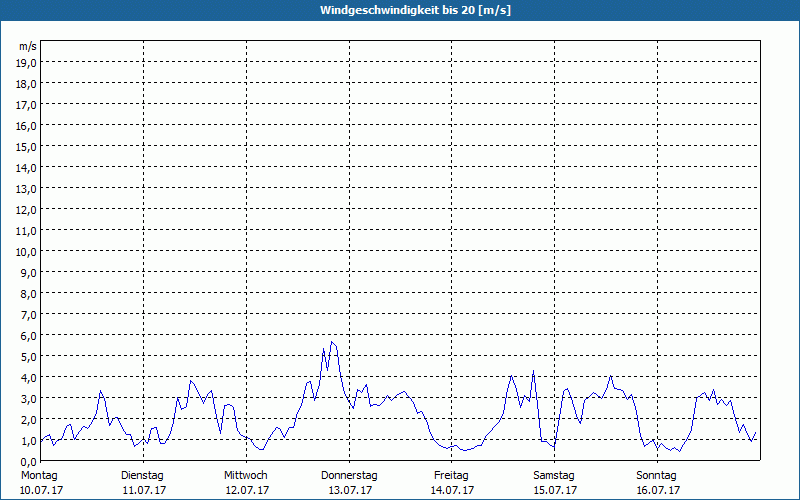Select the 10,0 y-axis value

(x=26, y=252)
